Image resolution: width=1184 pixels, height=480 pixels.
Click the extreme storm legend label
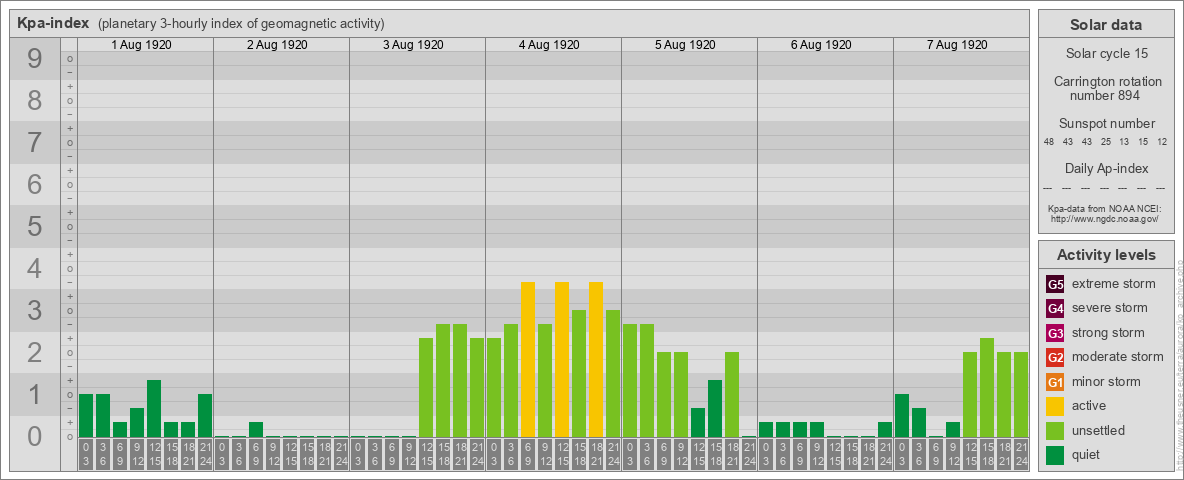coord(1114,284)
